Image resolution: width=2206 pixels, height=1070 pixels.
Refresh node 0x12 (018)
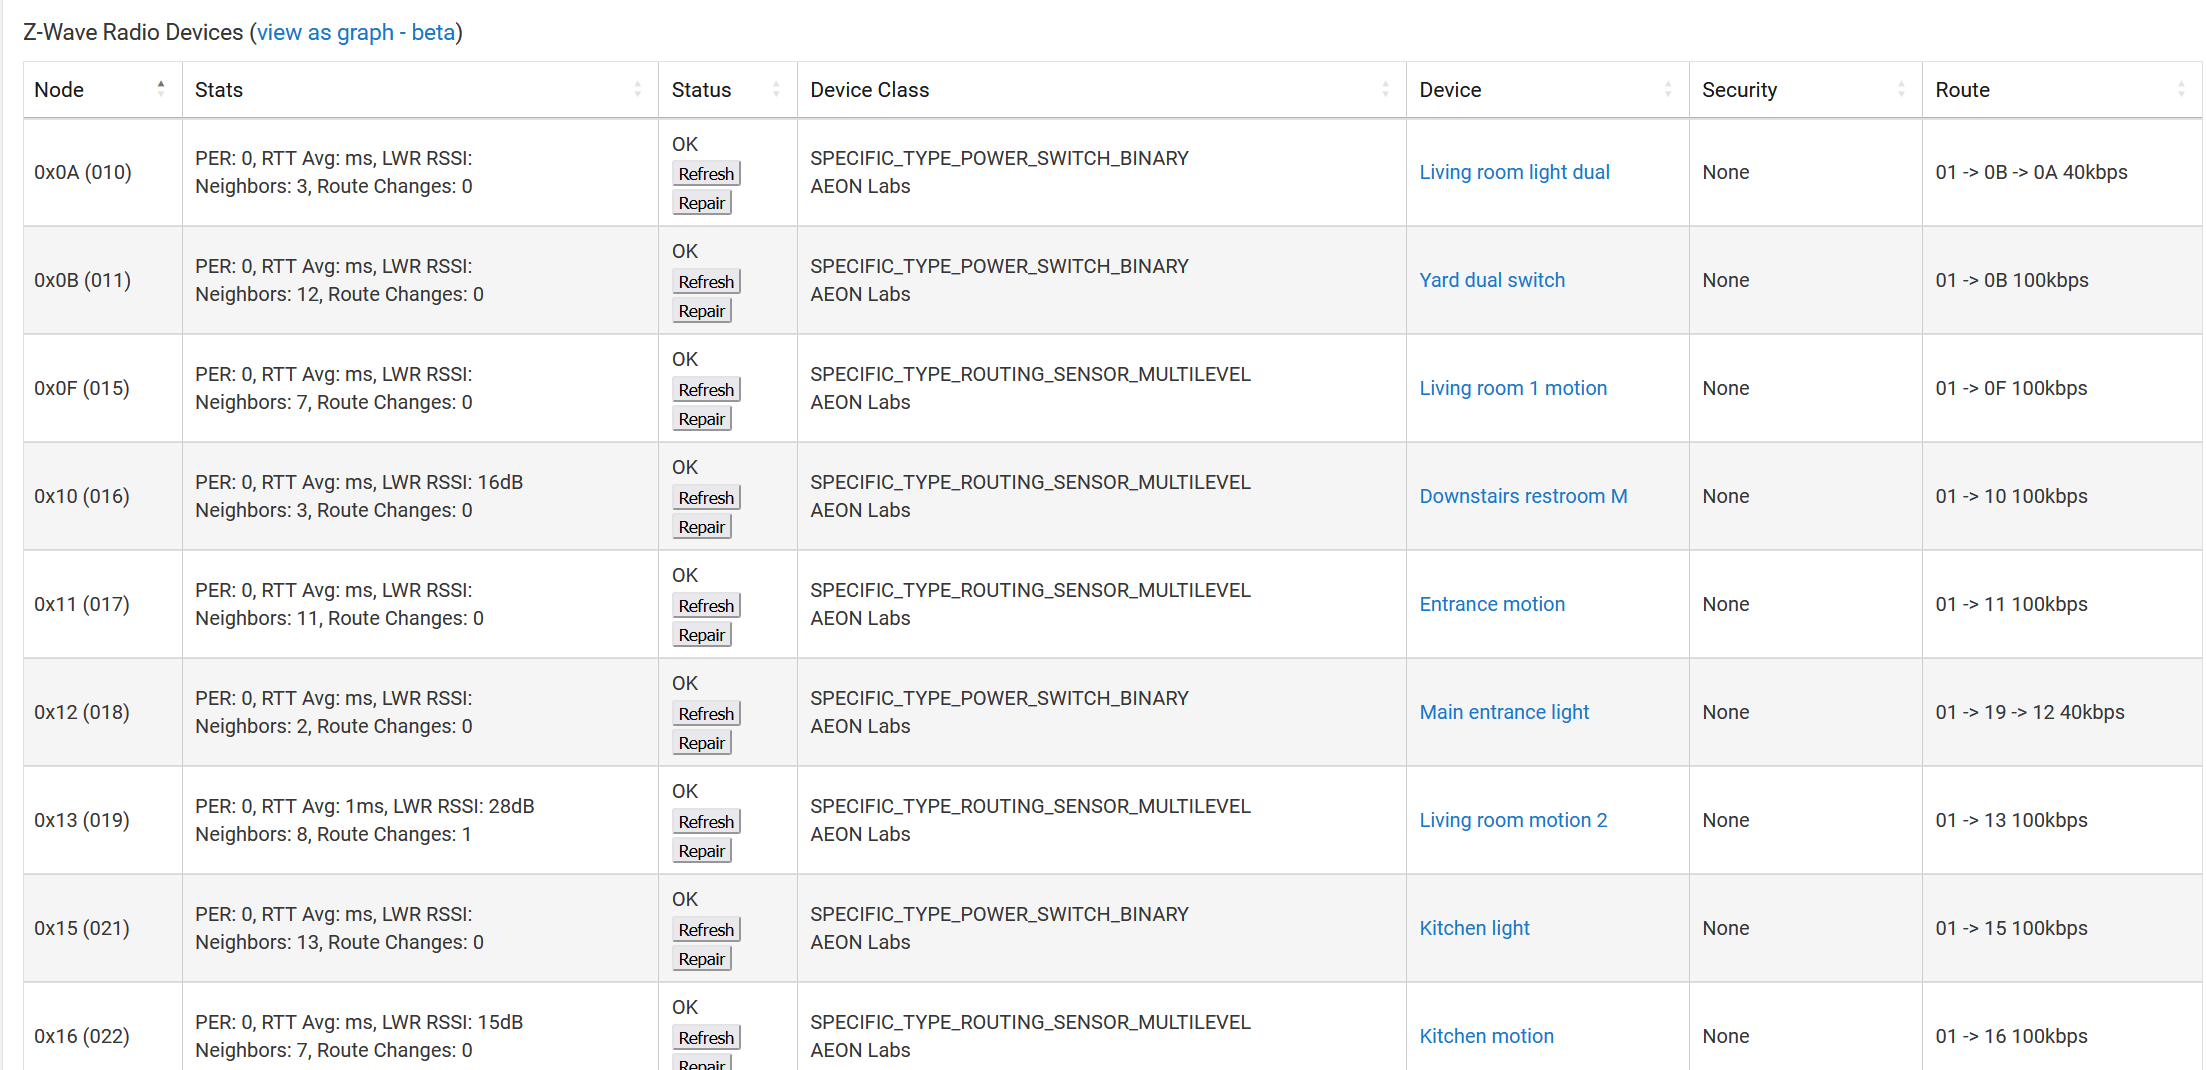tap(706, 713)
